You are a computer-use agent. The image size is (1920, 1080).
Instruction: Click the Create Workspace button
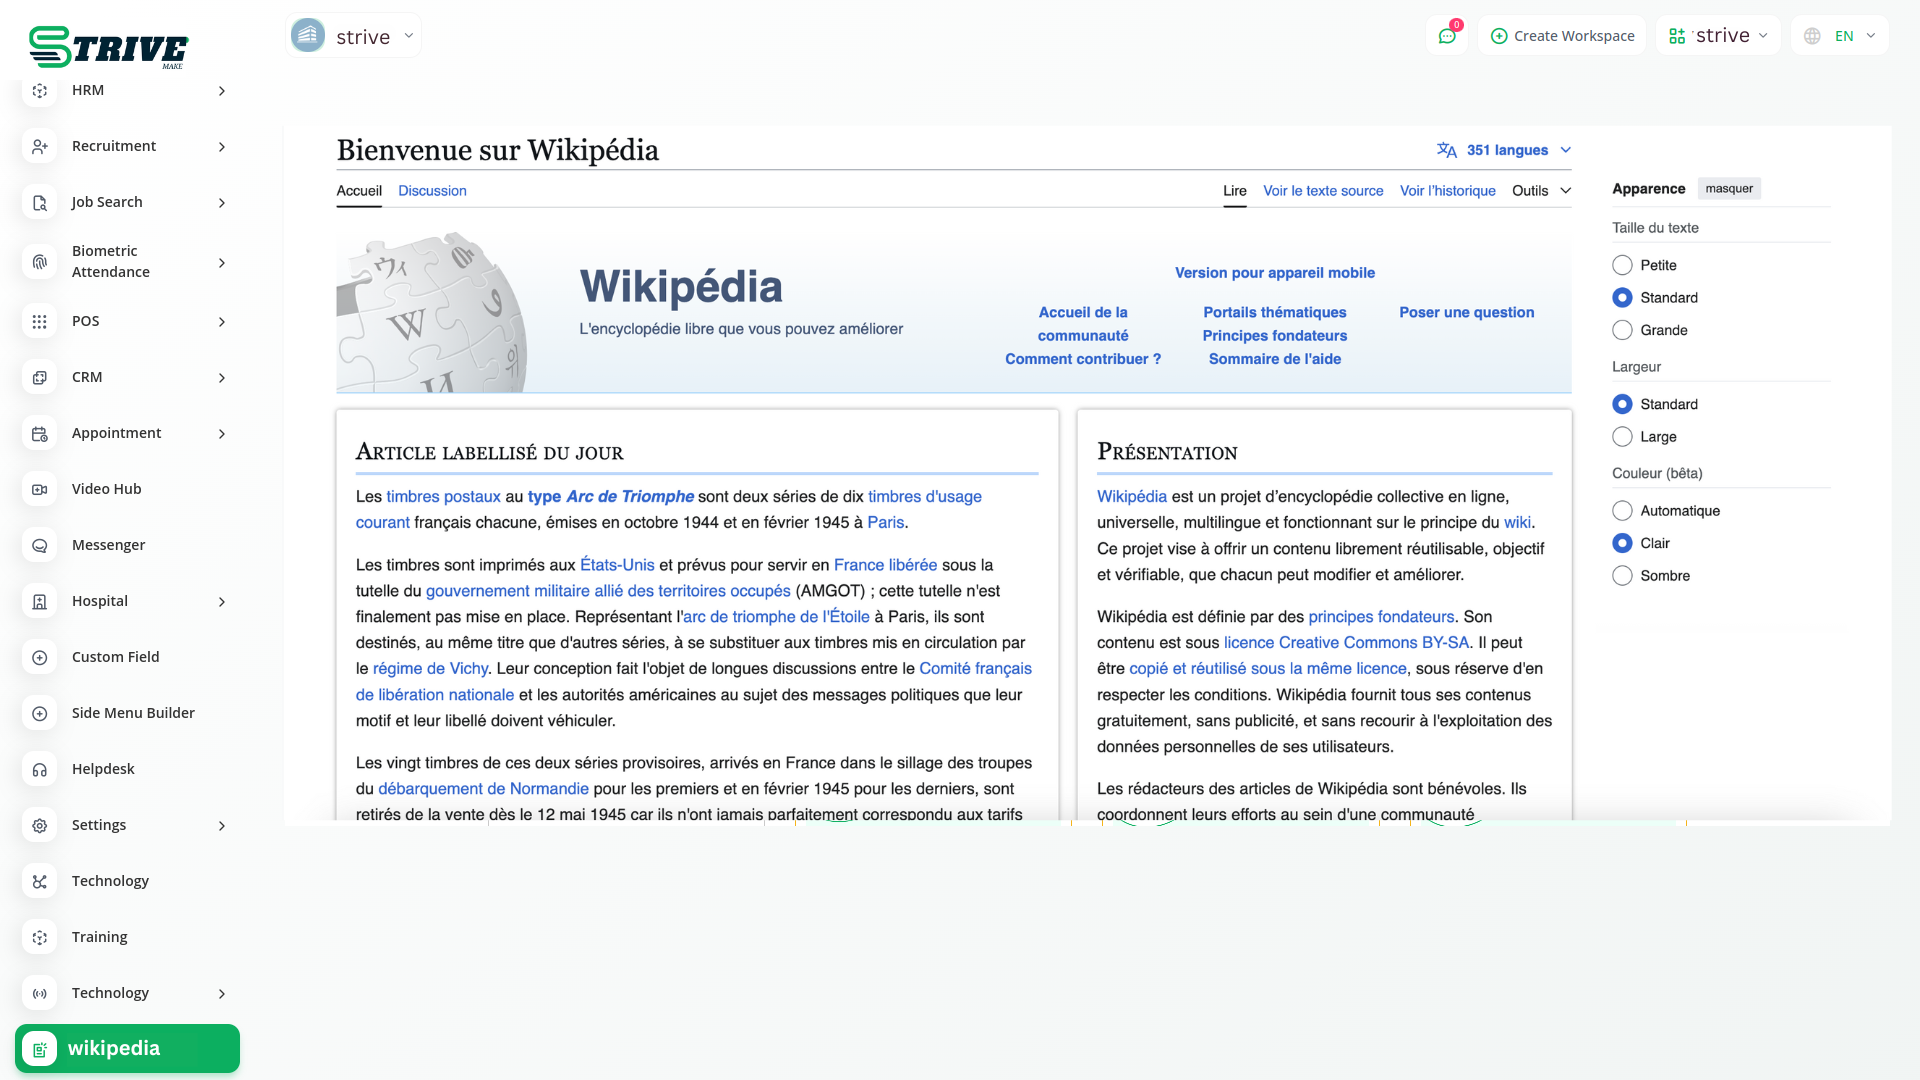click(1562, 36)
